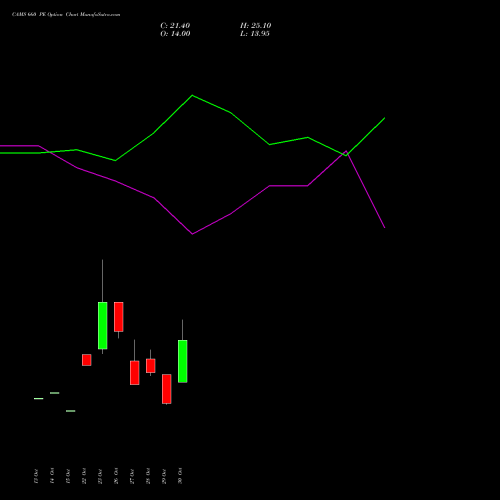Click the high price value H: 25.10
This screenshot has height=500, width=500.
click(255, 26)
